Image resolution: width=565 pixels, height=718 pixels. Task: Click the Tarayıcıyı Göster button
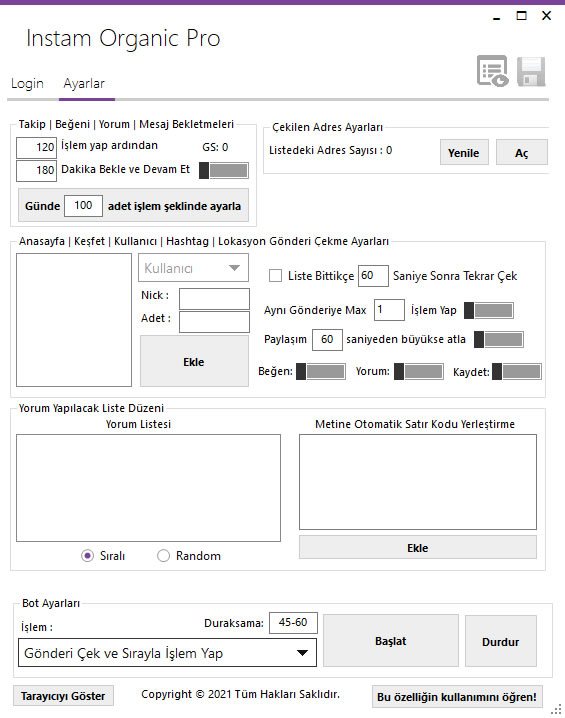click(63, 696)
